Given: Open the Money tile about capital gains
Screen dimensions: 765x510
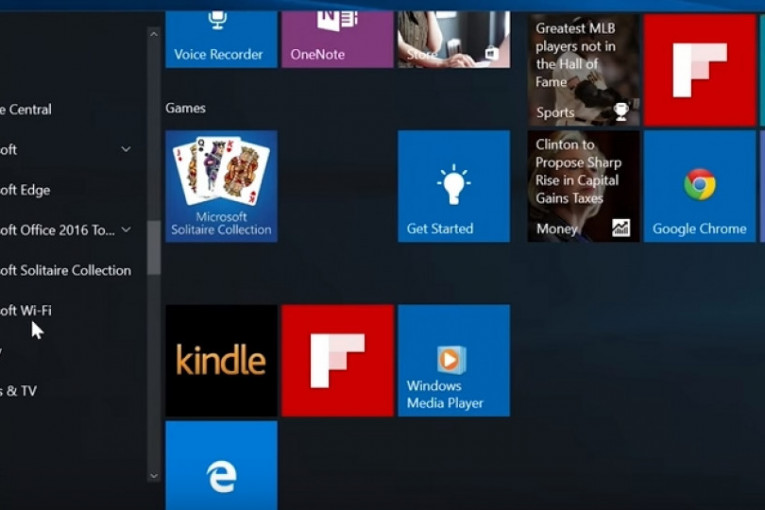Looking at the screenshot, I should 584,186.
